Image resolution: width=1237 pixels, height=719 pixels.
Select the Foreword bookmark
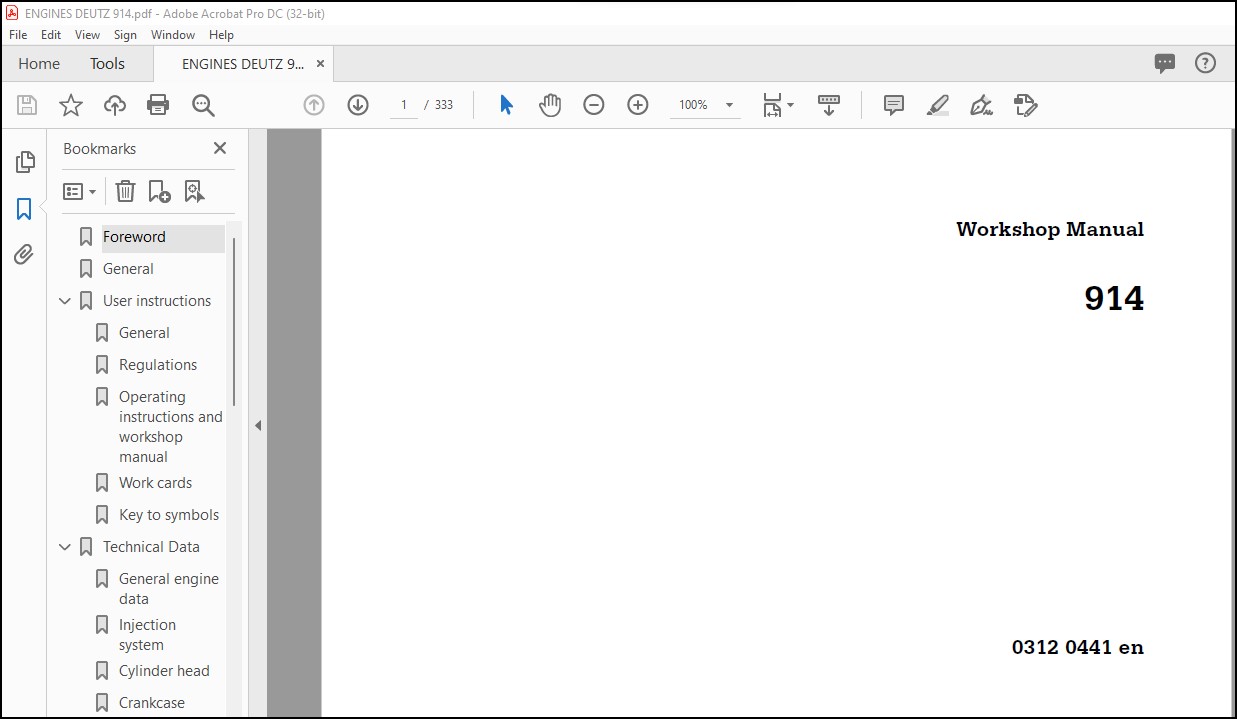tap(134, 237)
